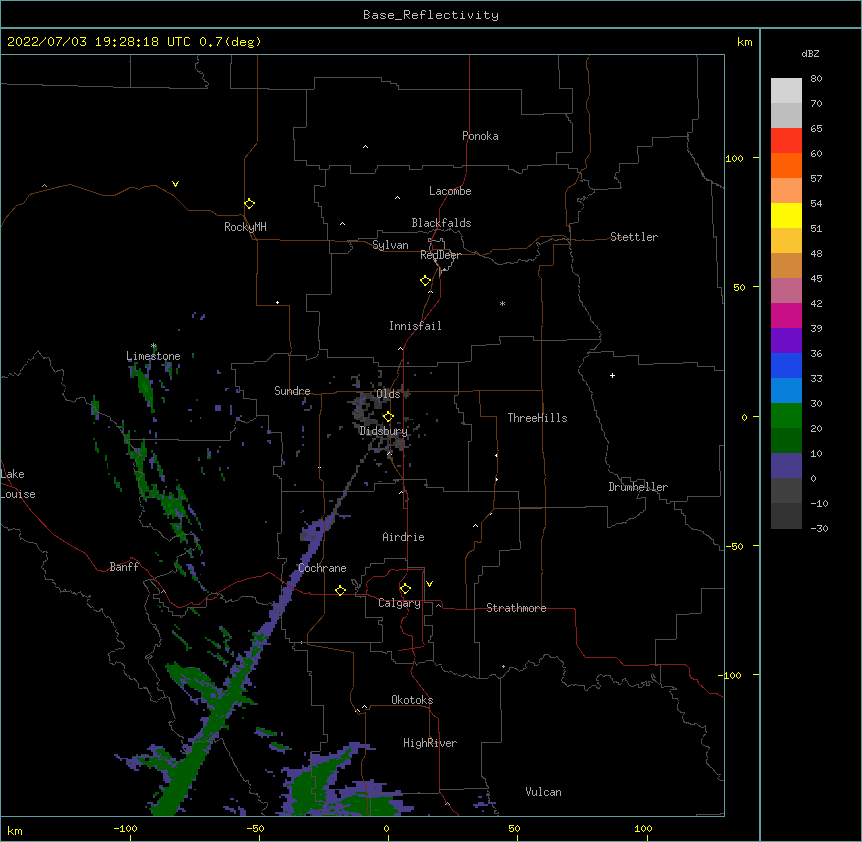Click the white asterisk marker above Limestone
The image size is (862, 842).
click(x=154, y=346)
